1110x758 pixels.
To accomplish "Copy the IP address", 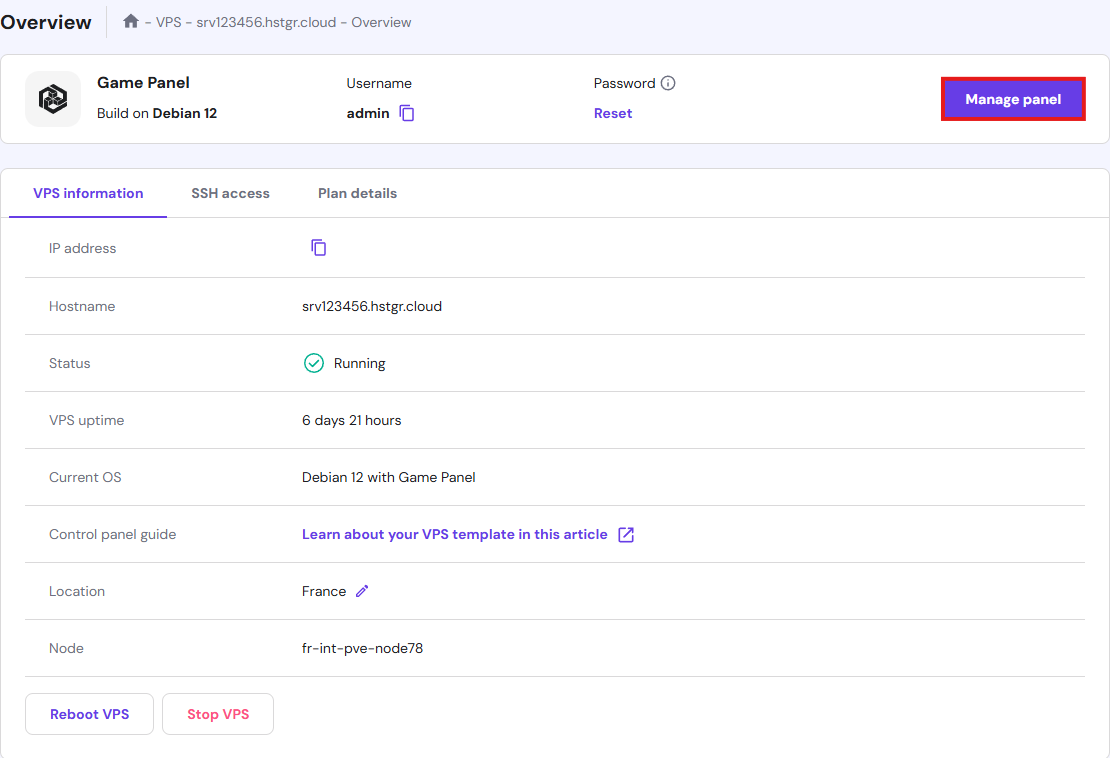I will click(319, 247).
